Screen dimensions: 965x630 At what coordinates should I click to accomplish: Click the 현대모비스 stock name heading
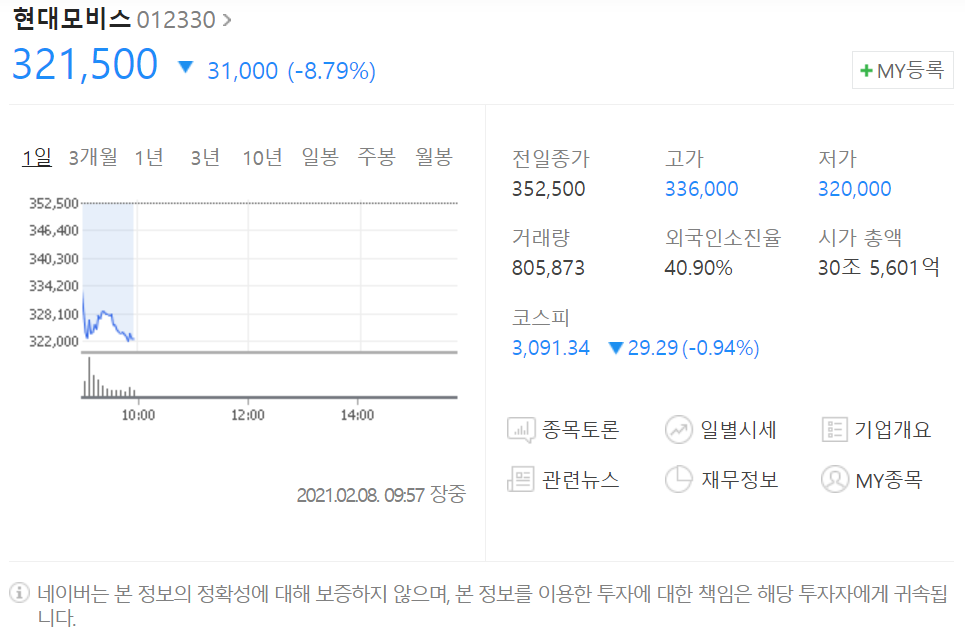point(72,19)
